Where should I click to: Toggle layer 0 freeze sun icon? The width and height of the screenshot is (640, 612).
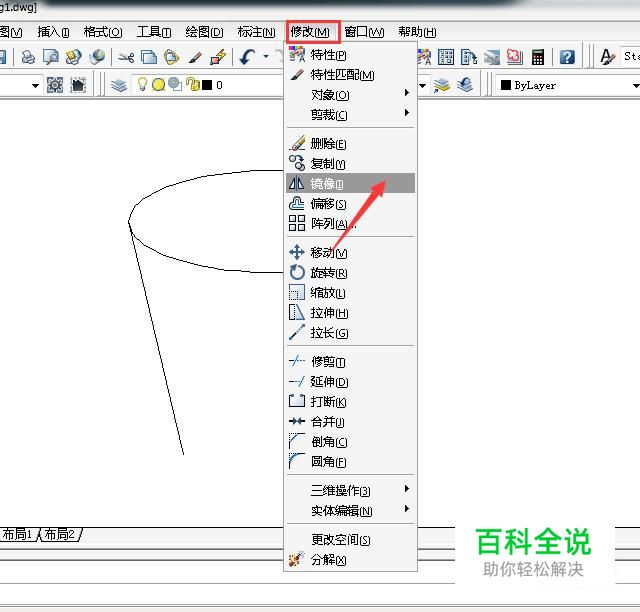[x=158, y=85]
